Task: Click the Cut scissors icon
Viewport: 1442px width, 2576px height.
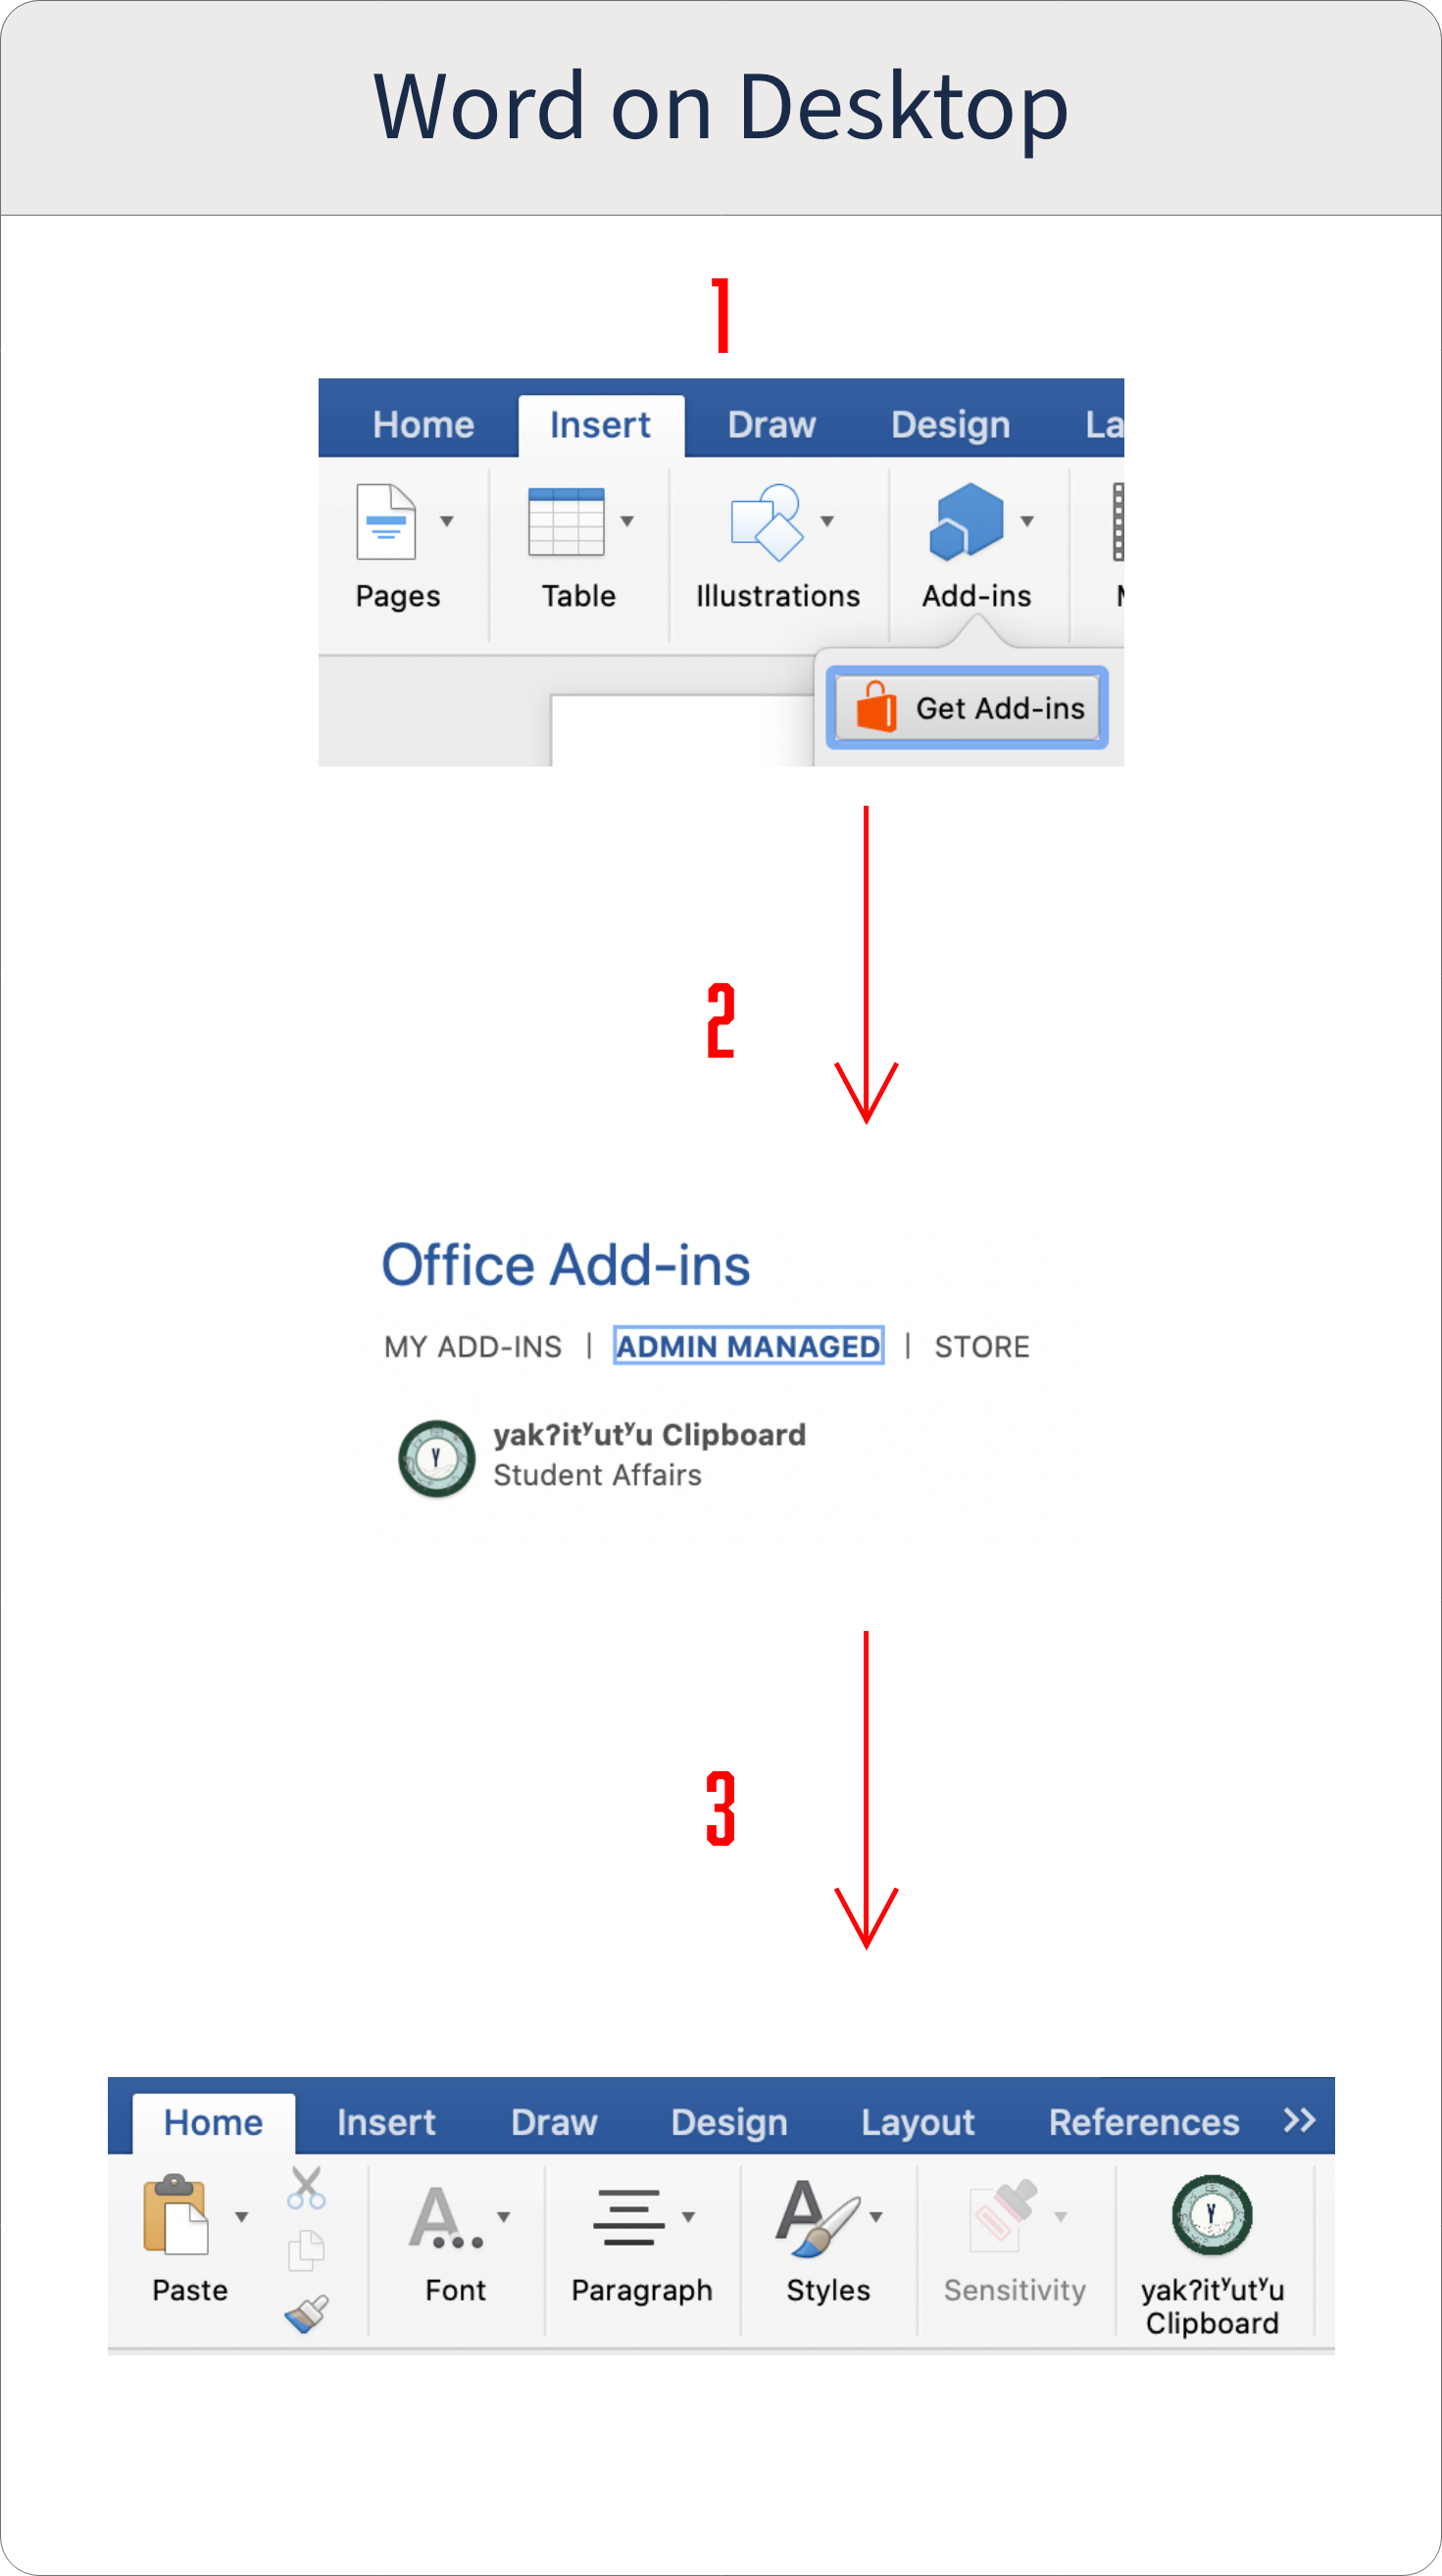Action: [x=306, y=2187]
